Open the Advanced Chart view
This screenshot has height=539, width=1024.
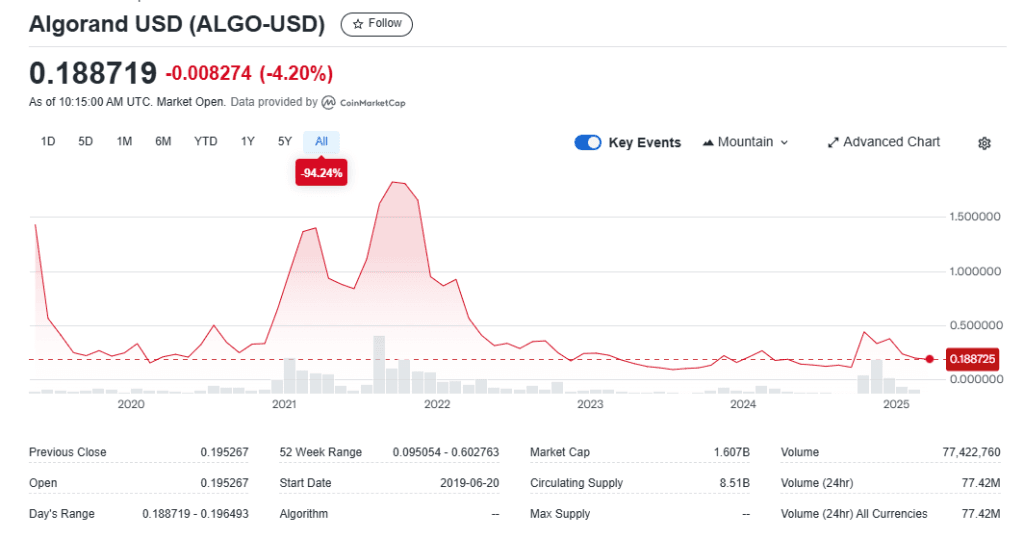click(884, 142)
